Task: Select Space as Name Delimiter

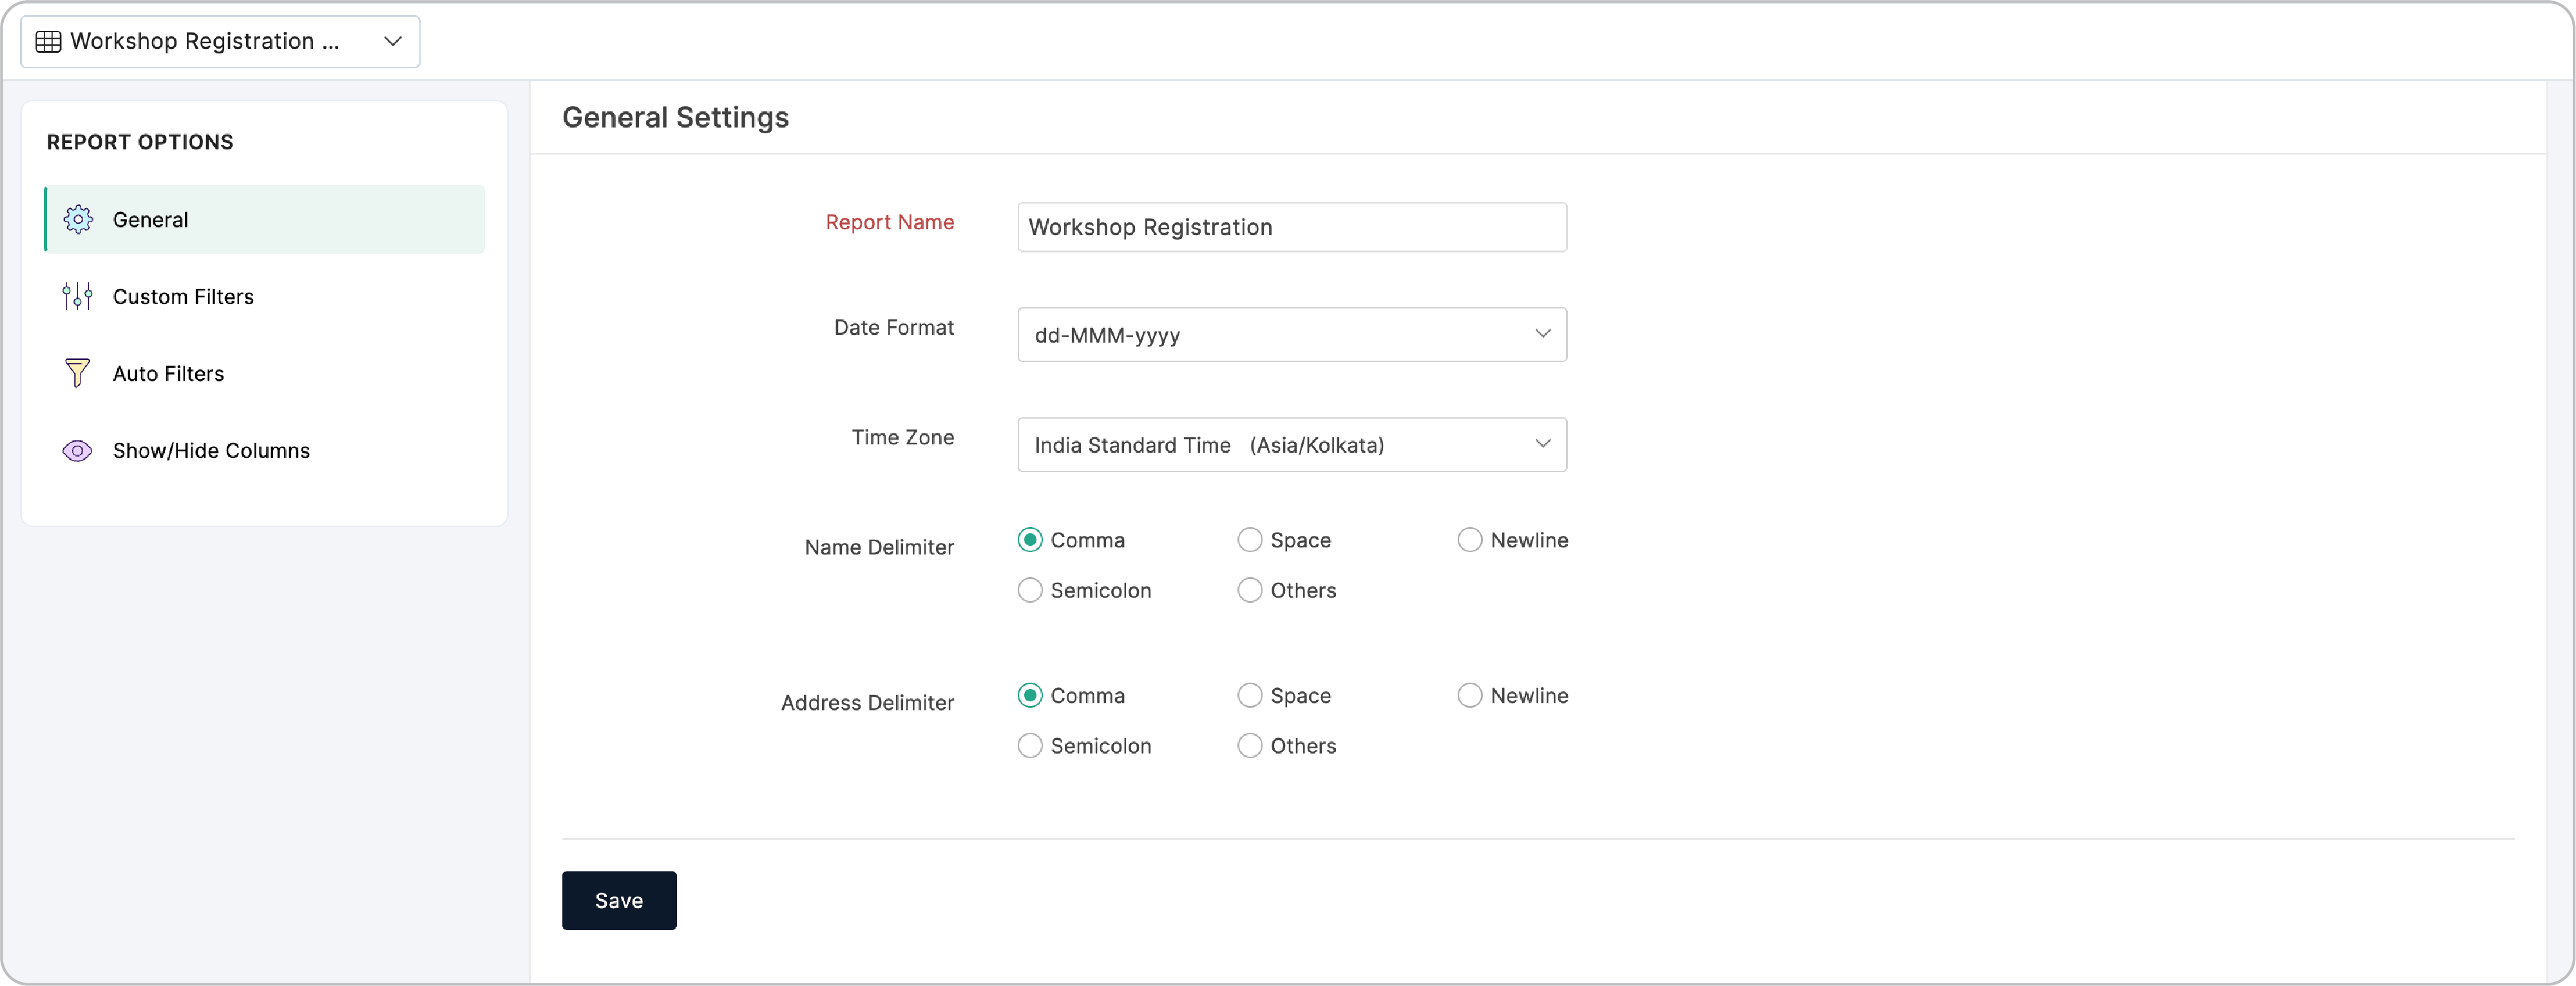Action: tap(1249, 540)
